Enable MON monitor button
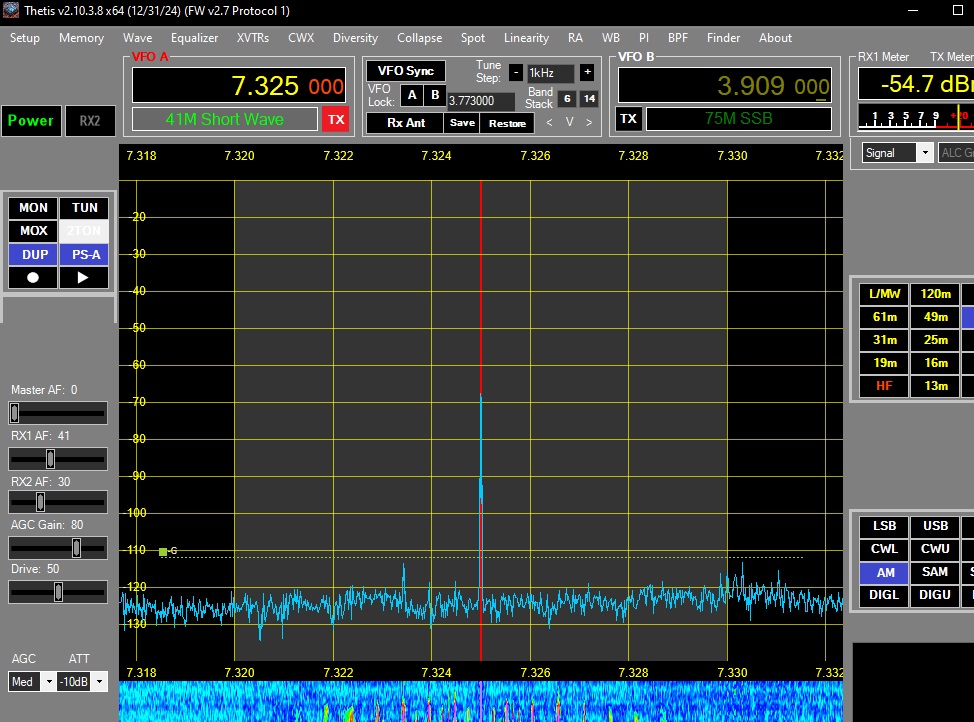The image size is (974, 722). pyautogui.click(x=33, y=208)
